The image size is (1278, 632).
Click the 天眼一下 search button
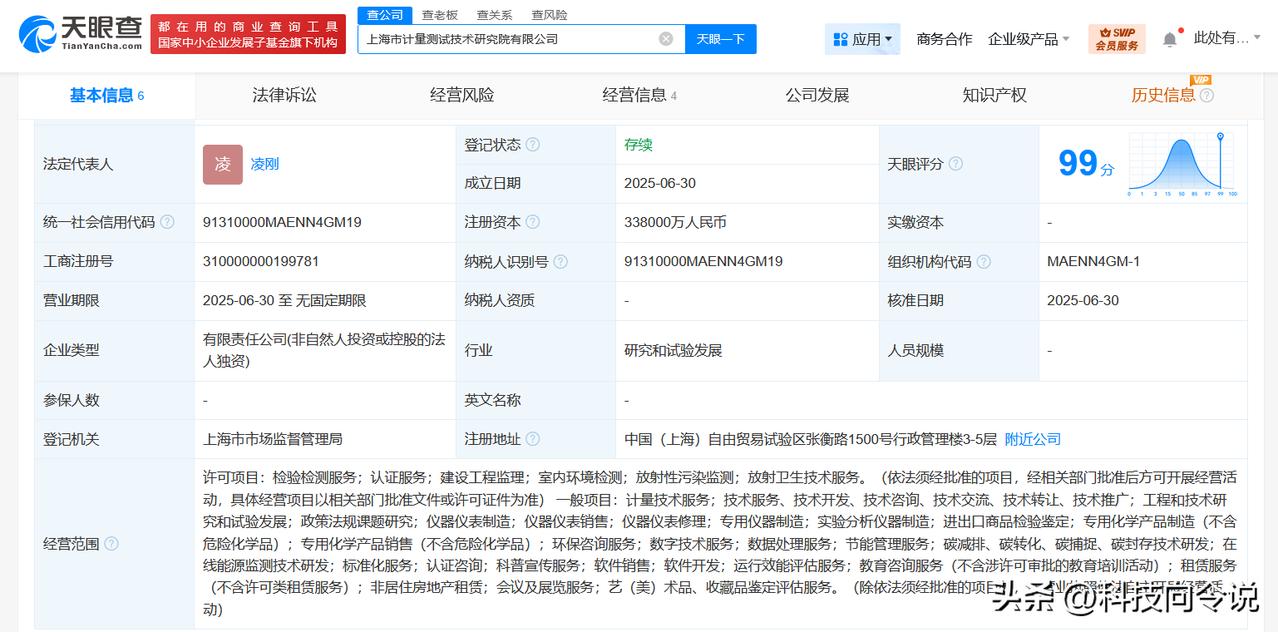coord(721,39)
